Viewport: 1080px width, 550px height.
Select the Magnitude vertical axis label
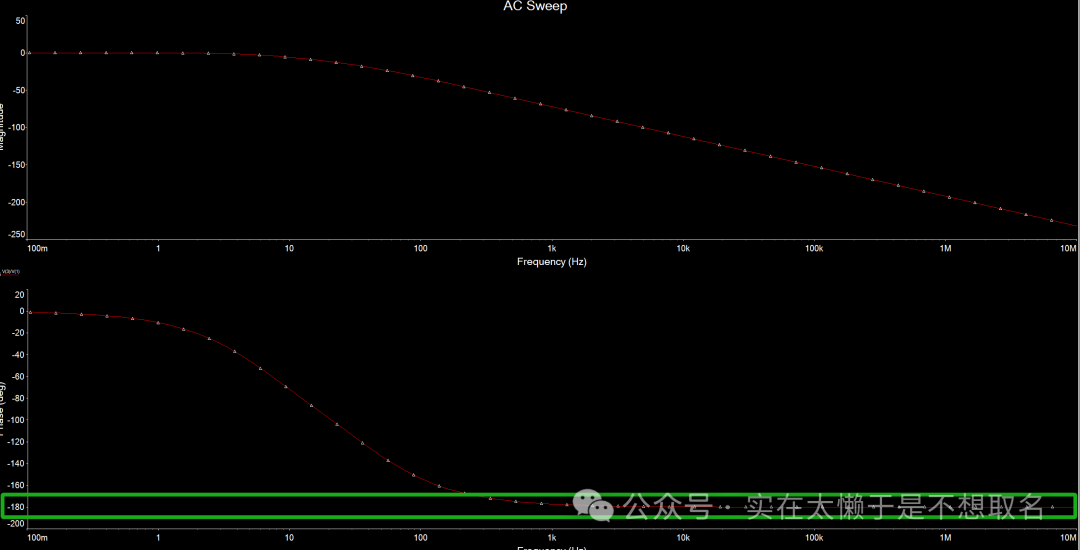[x=3, y=125]
